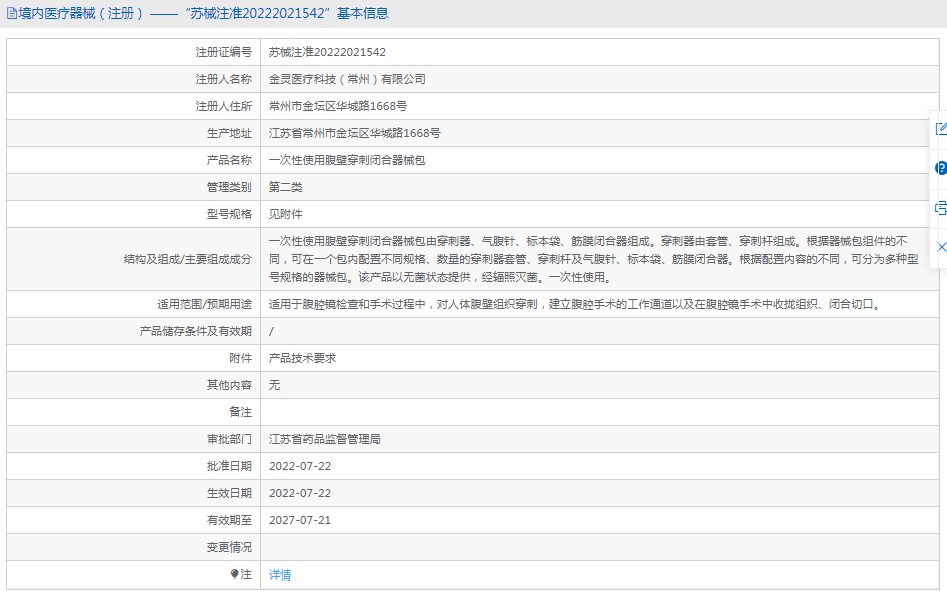
Task: Click the 有效期至 row label
Action: (229, 520)
